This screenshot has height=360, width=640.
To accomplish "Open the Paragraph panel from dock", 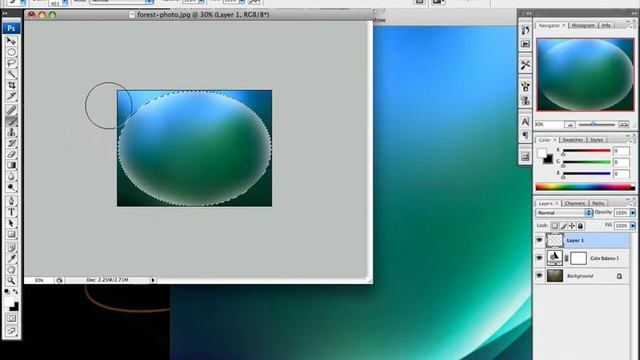I will (525, 135).
